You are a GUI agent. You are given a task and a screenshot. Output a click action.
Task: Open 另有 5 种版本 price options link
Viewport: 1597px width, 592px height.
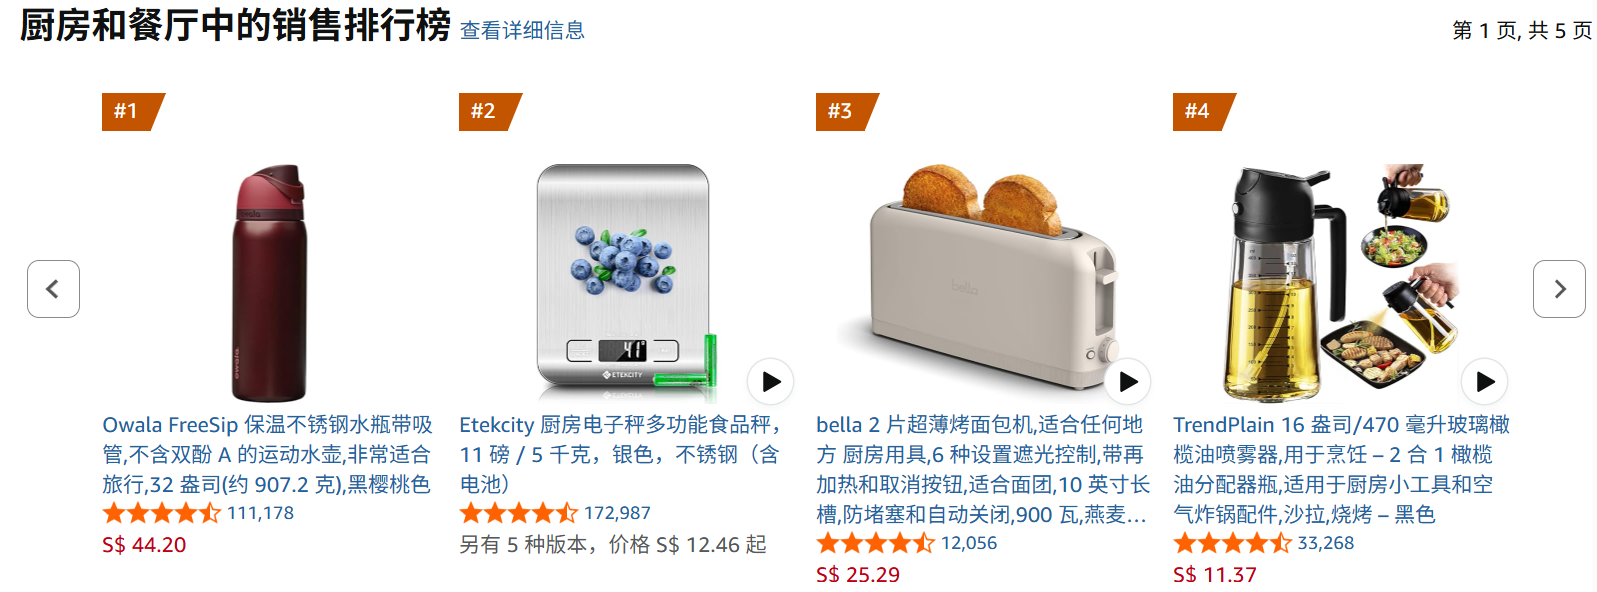pyautogui.click(x=613, y=544)
